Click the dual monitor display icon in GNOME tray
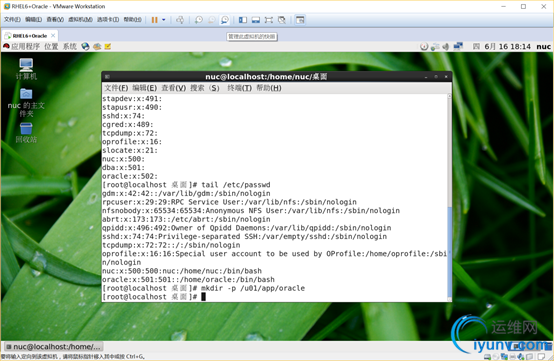Screen dimensions: 554x361 [x=458, y=46]
